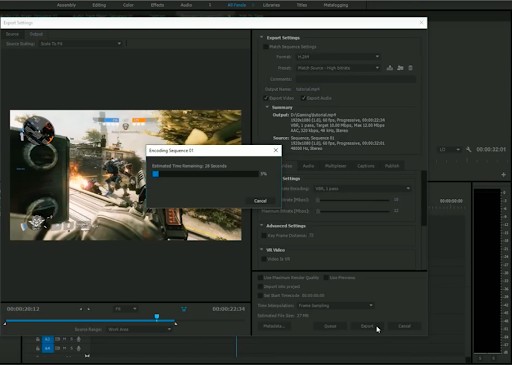Open the Bitrate Encoding dropdown
512x365 pixels.
tap(362, 189)
